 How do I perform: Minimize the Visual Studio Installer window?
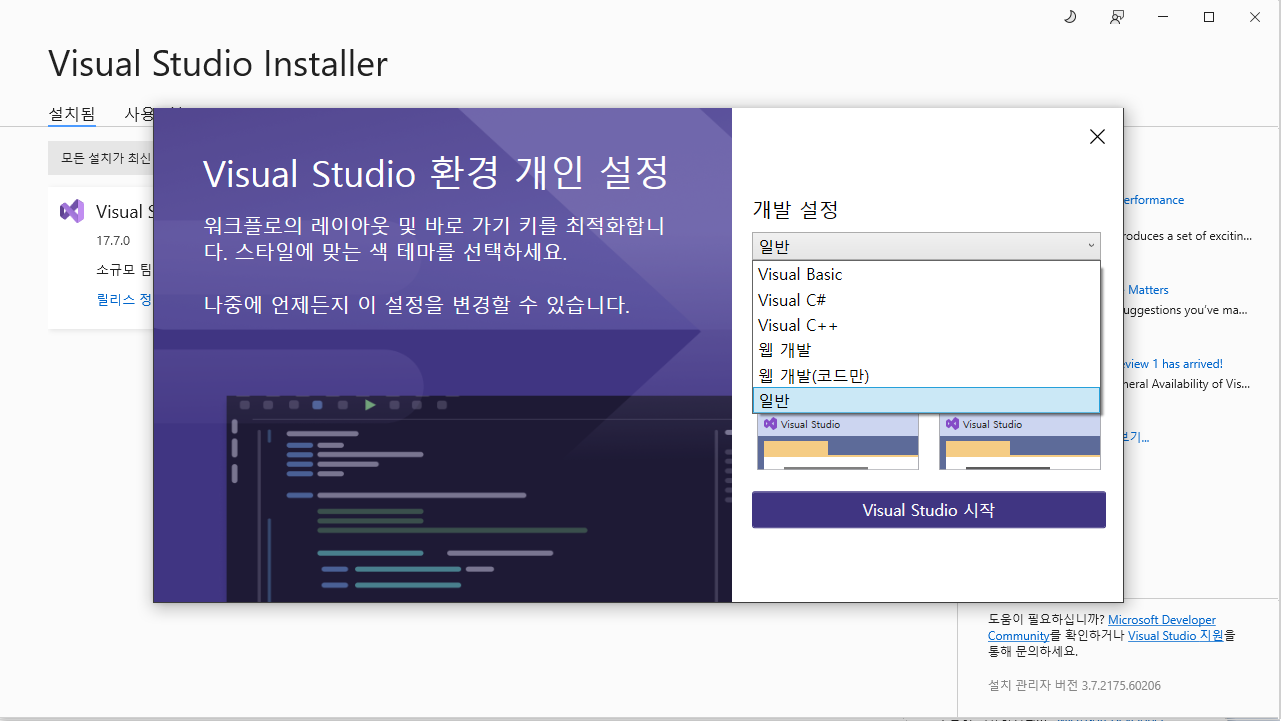(1163, 17)
